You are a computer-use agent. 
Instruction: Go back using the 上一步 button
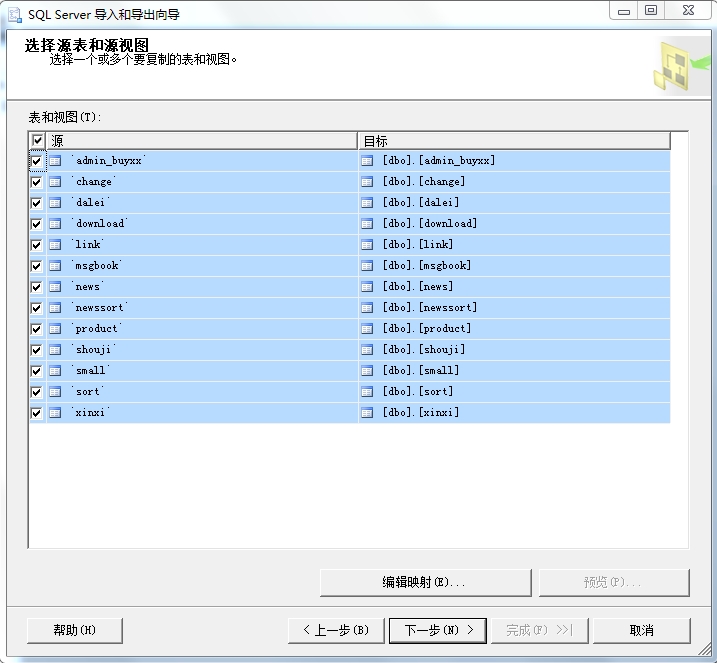coord(335,630)
